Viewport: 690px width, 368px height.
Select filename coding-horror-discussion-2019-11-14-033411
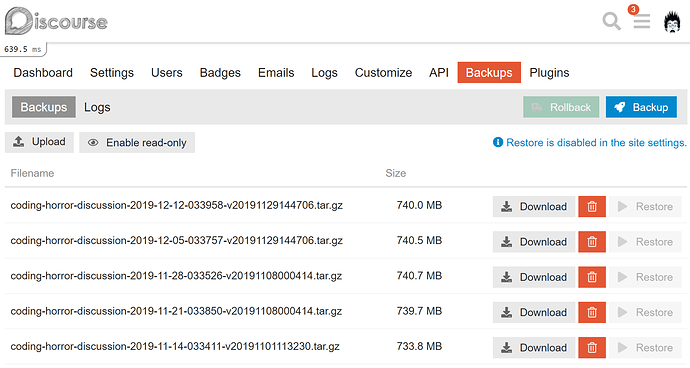[175, 346]
